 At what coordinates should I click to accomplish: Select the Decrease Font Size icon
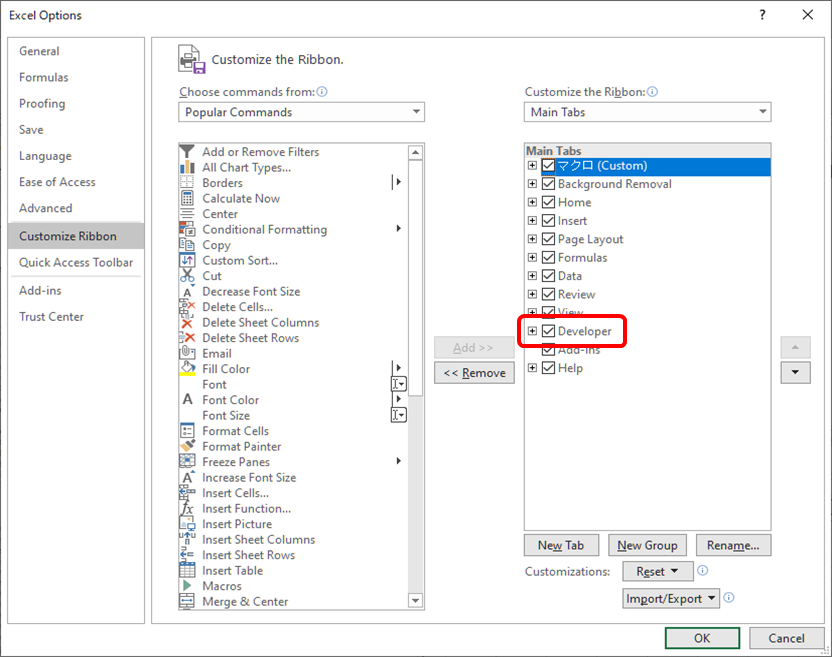tap(187, 291)
